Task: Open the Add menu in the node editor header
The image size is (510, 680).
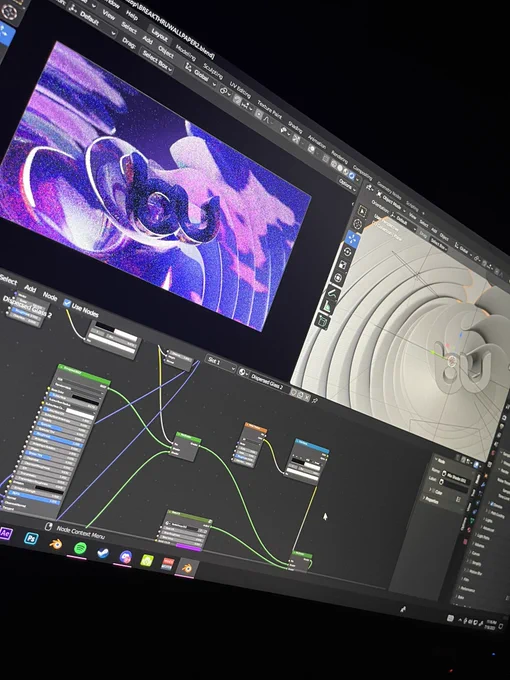Action: pyautogui.click(x=30, y=288)
